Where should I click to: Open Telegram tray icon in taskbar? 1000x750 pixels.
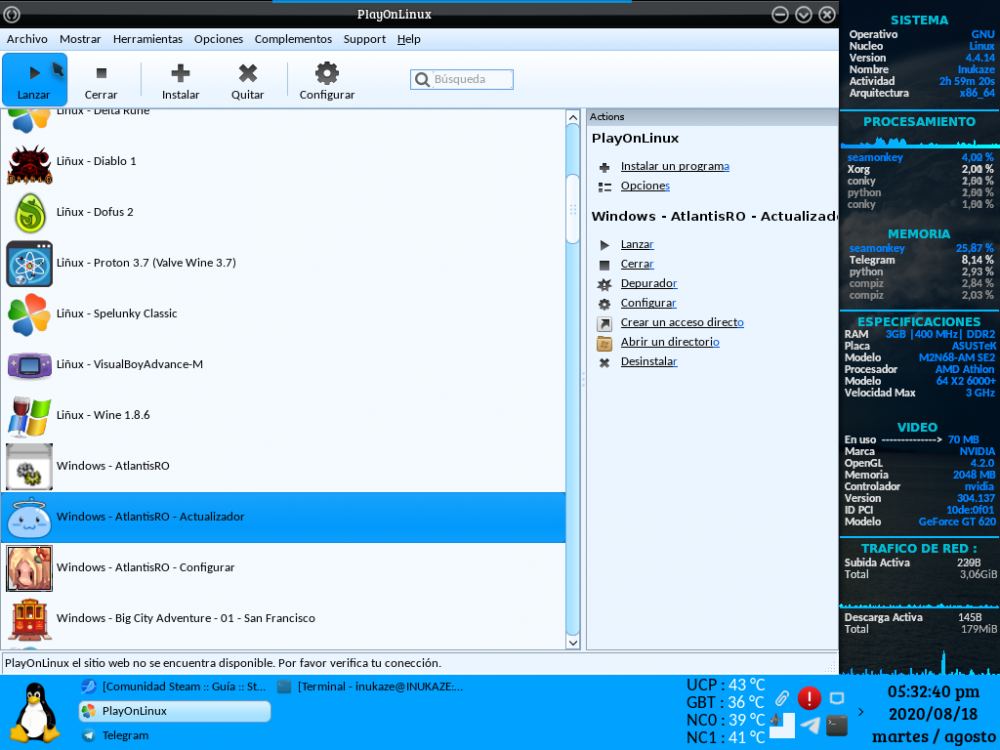coord(811,726)
